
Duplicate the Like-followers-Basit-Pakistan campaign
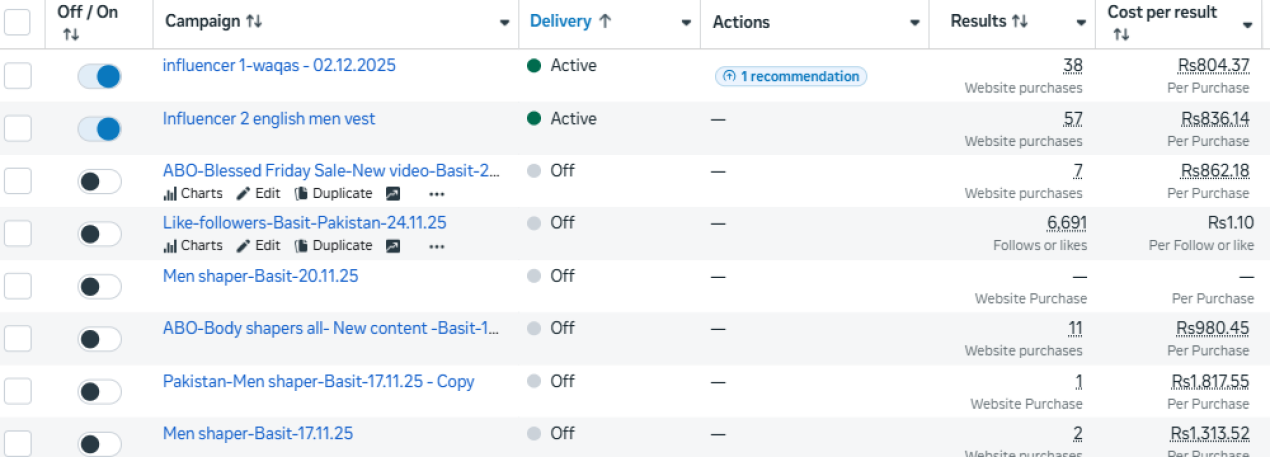click(333, 246)
